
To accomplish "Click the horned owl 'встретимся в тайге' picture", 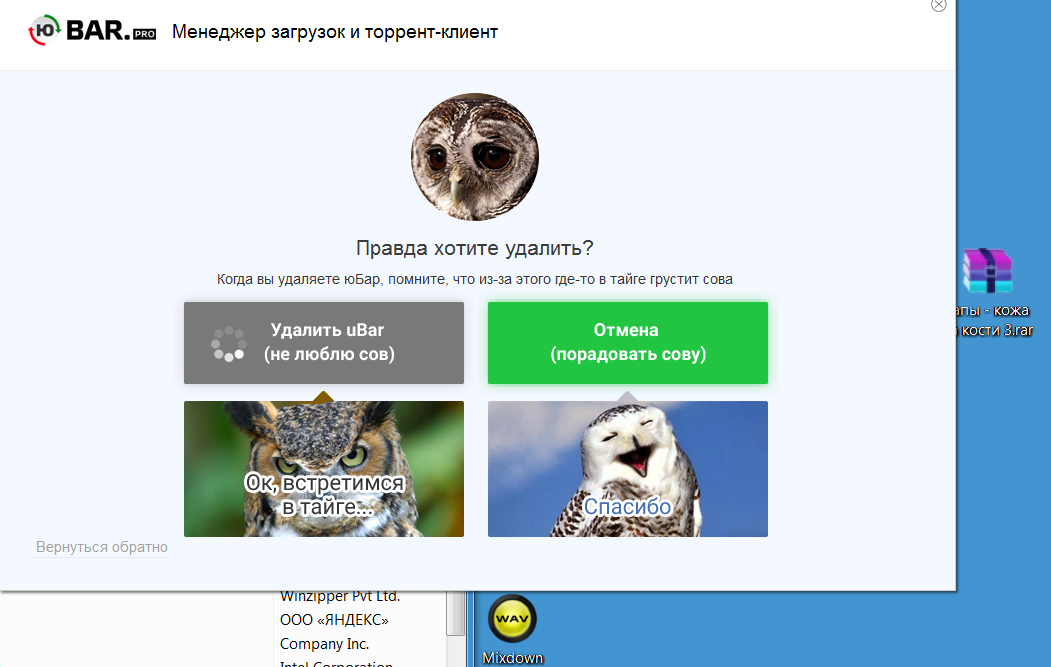I will 323,469.
